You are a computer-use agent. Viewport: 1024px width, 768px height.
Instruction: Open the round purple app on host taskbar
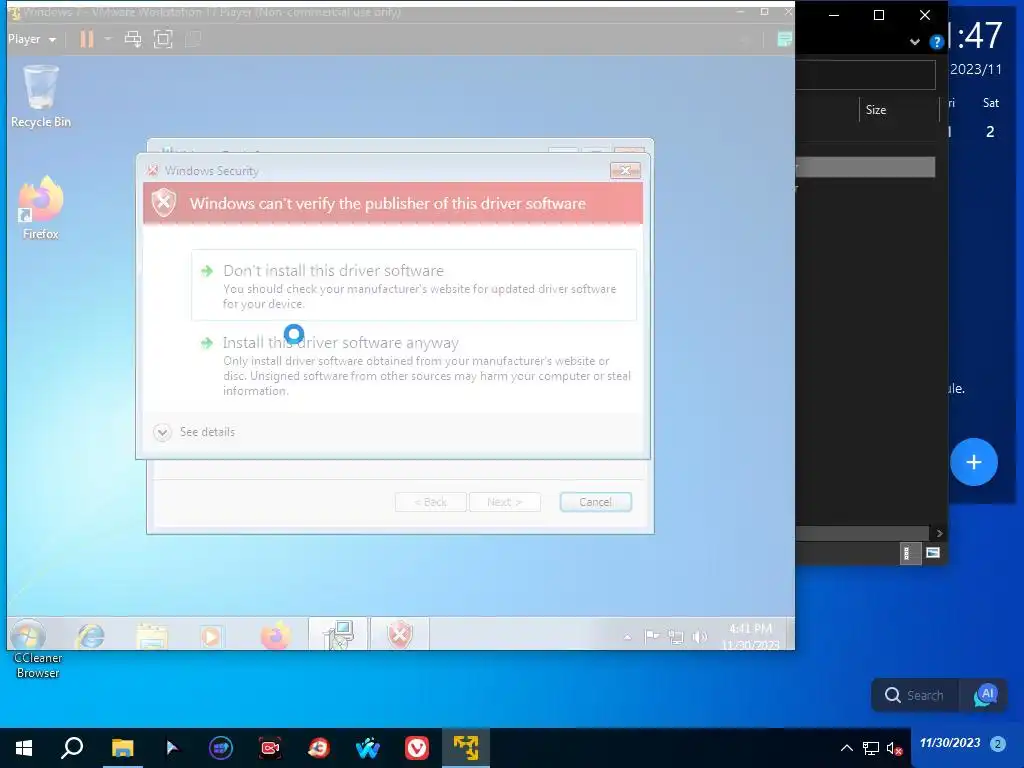221,748
